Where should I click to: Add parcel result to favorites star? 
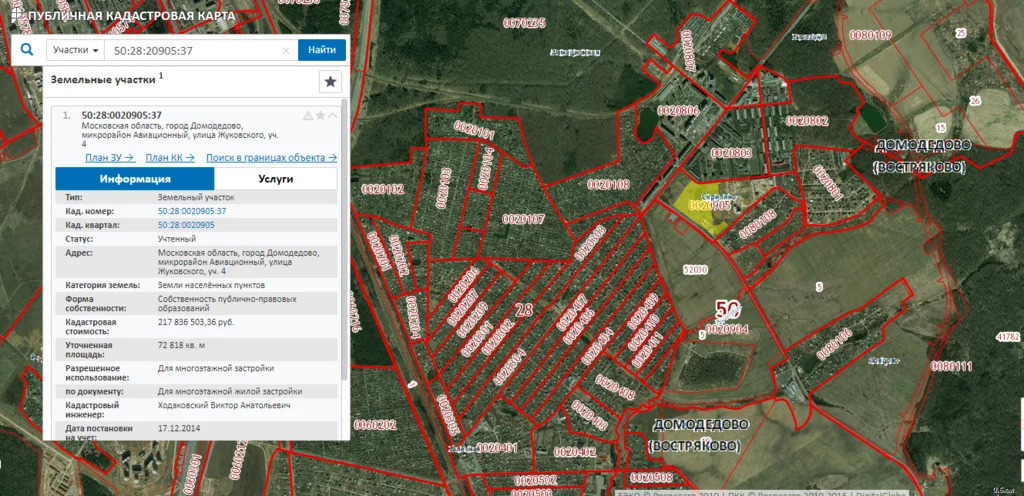320,116
